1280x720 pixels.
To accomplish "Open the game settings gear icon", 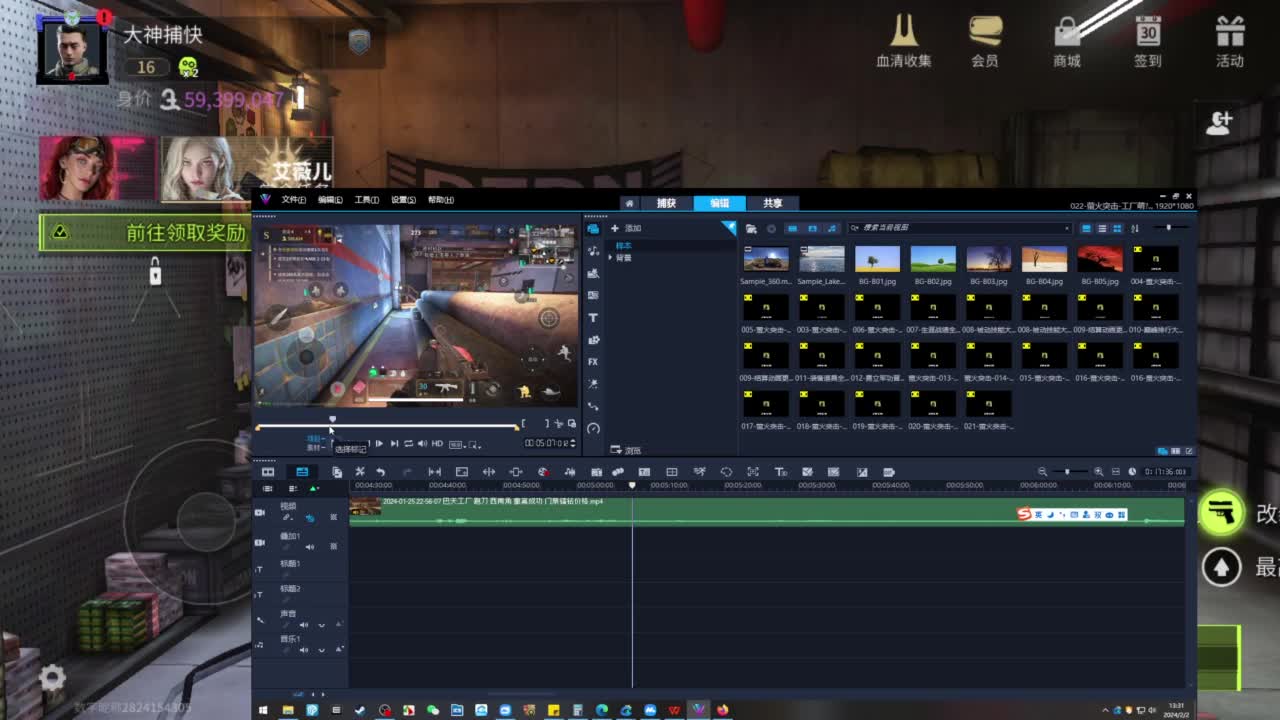I will (52, 678).
